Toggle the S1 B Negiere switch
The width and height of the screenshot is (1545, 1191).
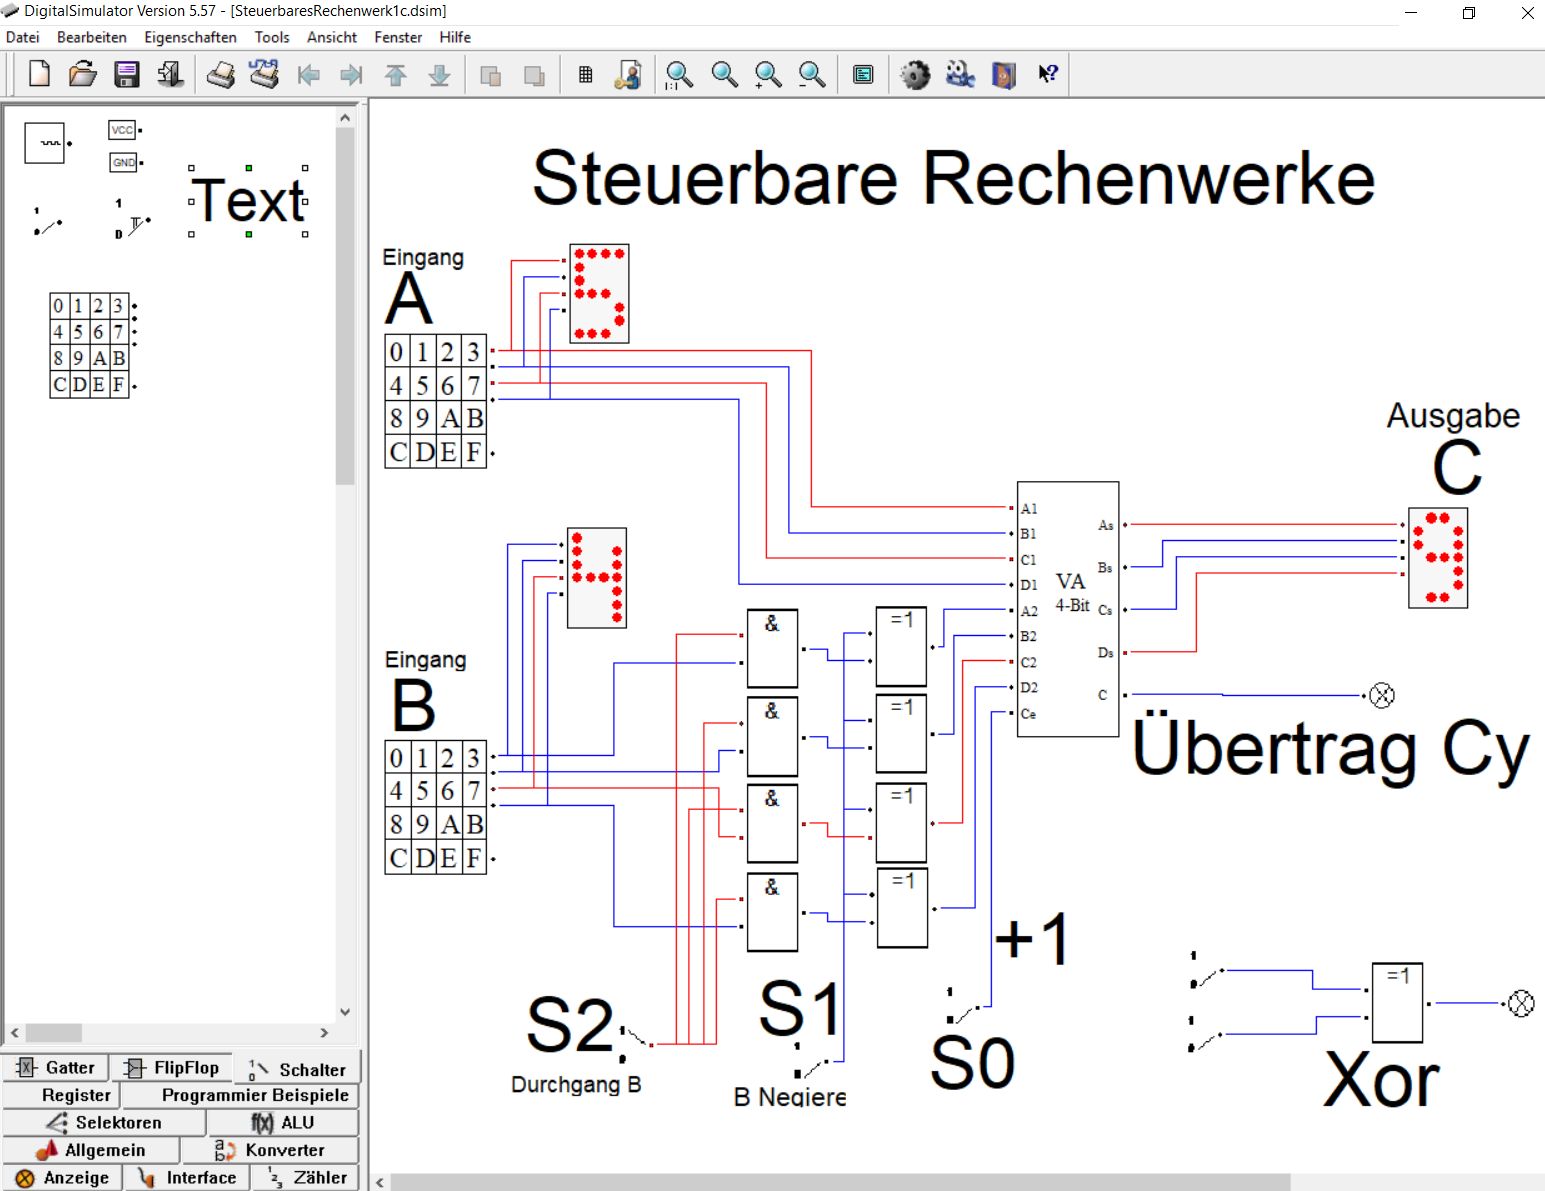coord(811,1066)
